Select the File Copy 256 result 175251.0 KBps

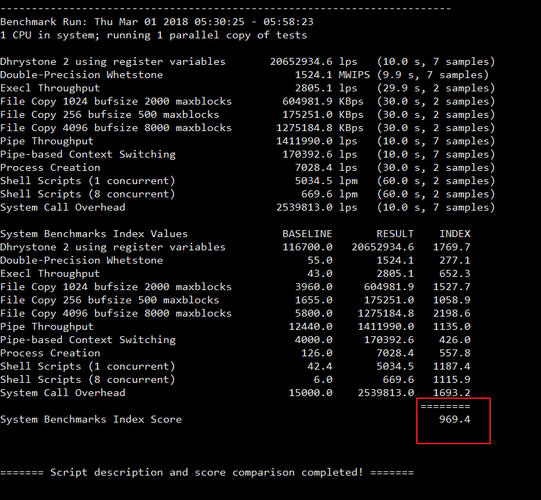323,115
